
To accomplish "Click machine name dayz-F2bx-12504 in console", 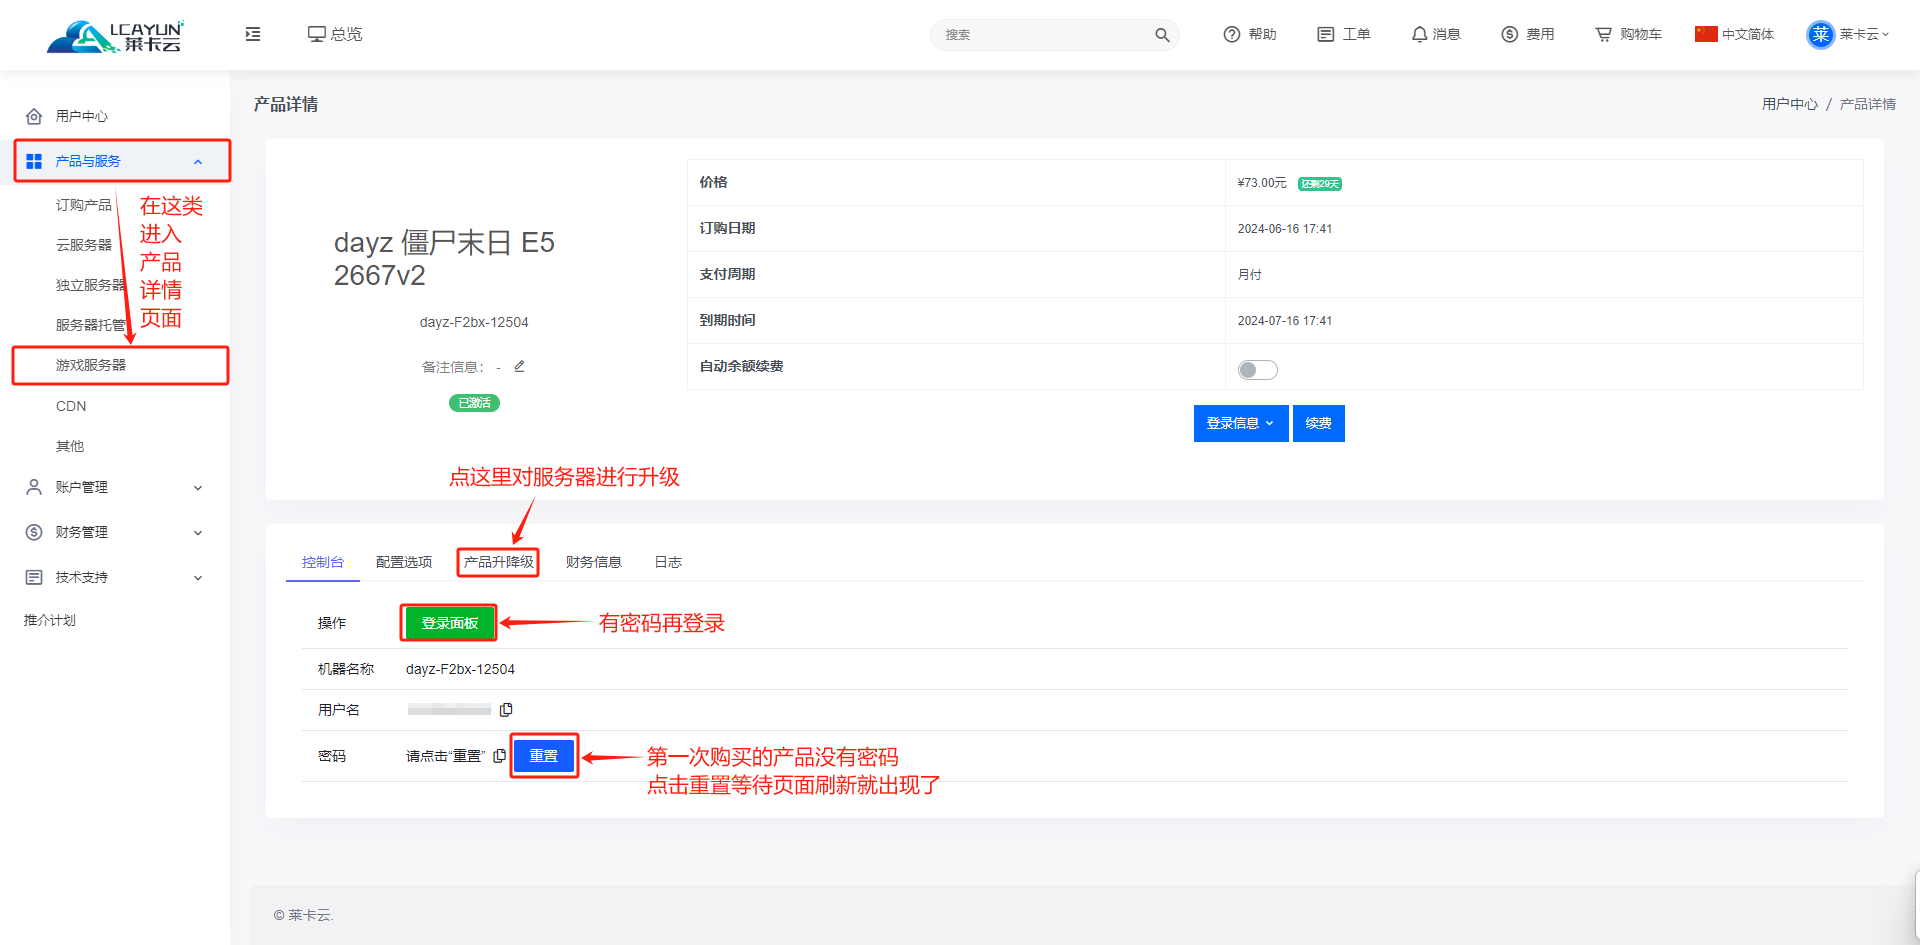I will pyautogui.click(x=460, y=669).
